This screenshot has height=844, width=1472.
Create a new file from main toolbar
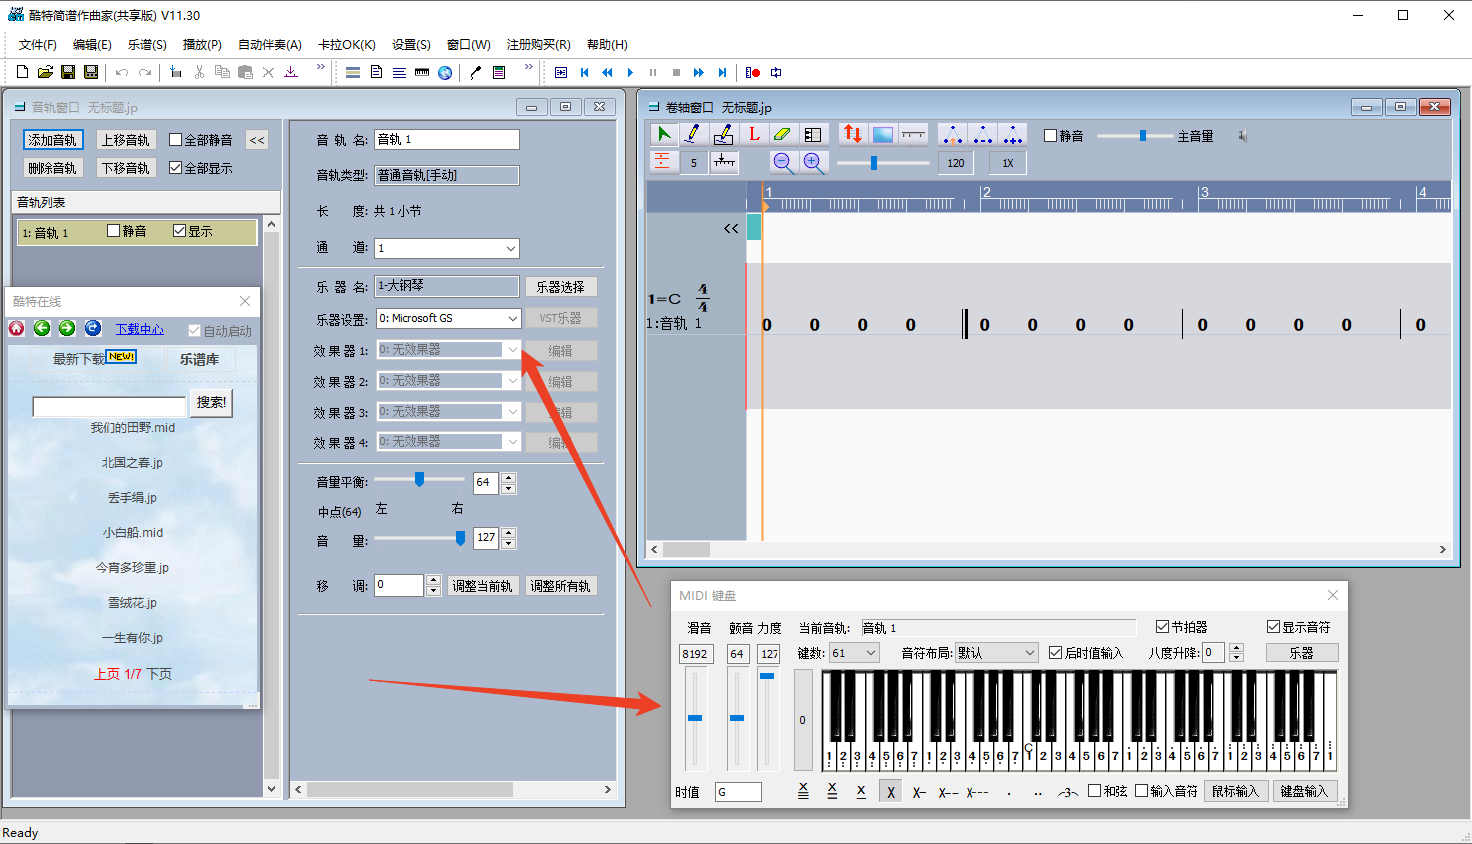(22, 72)
